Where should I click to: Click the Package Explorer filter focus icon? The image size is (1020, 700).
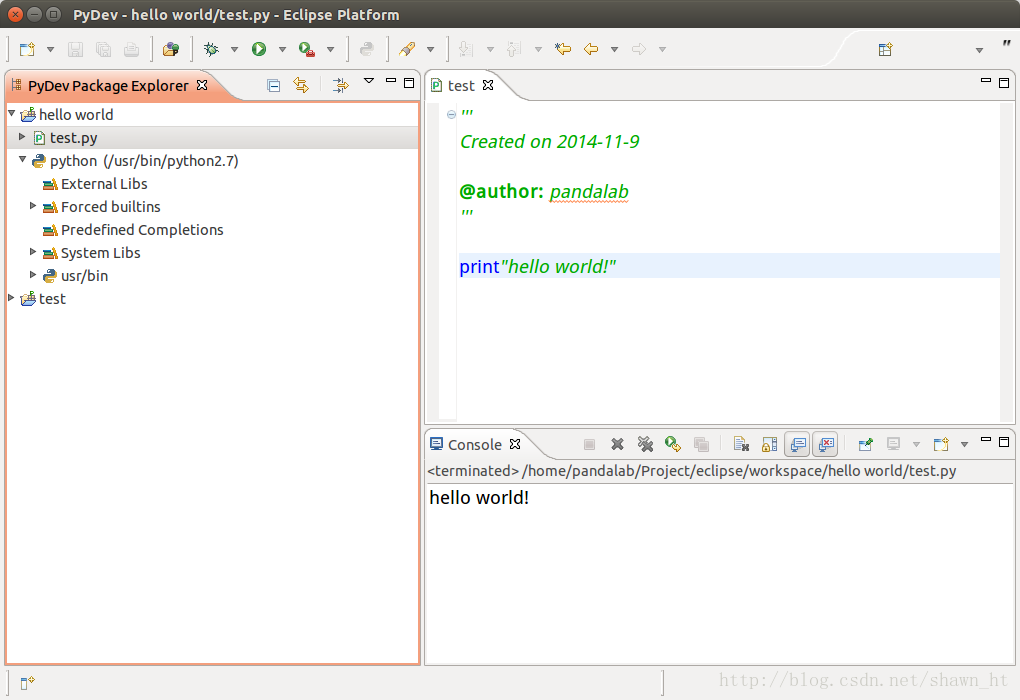pos(340,85)
